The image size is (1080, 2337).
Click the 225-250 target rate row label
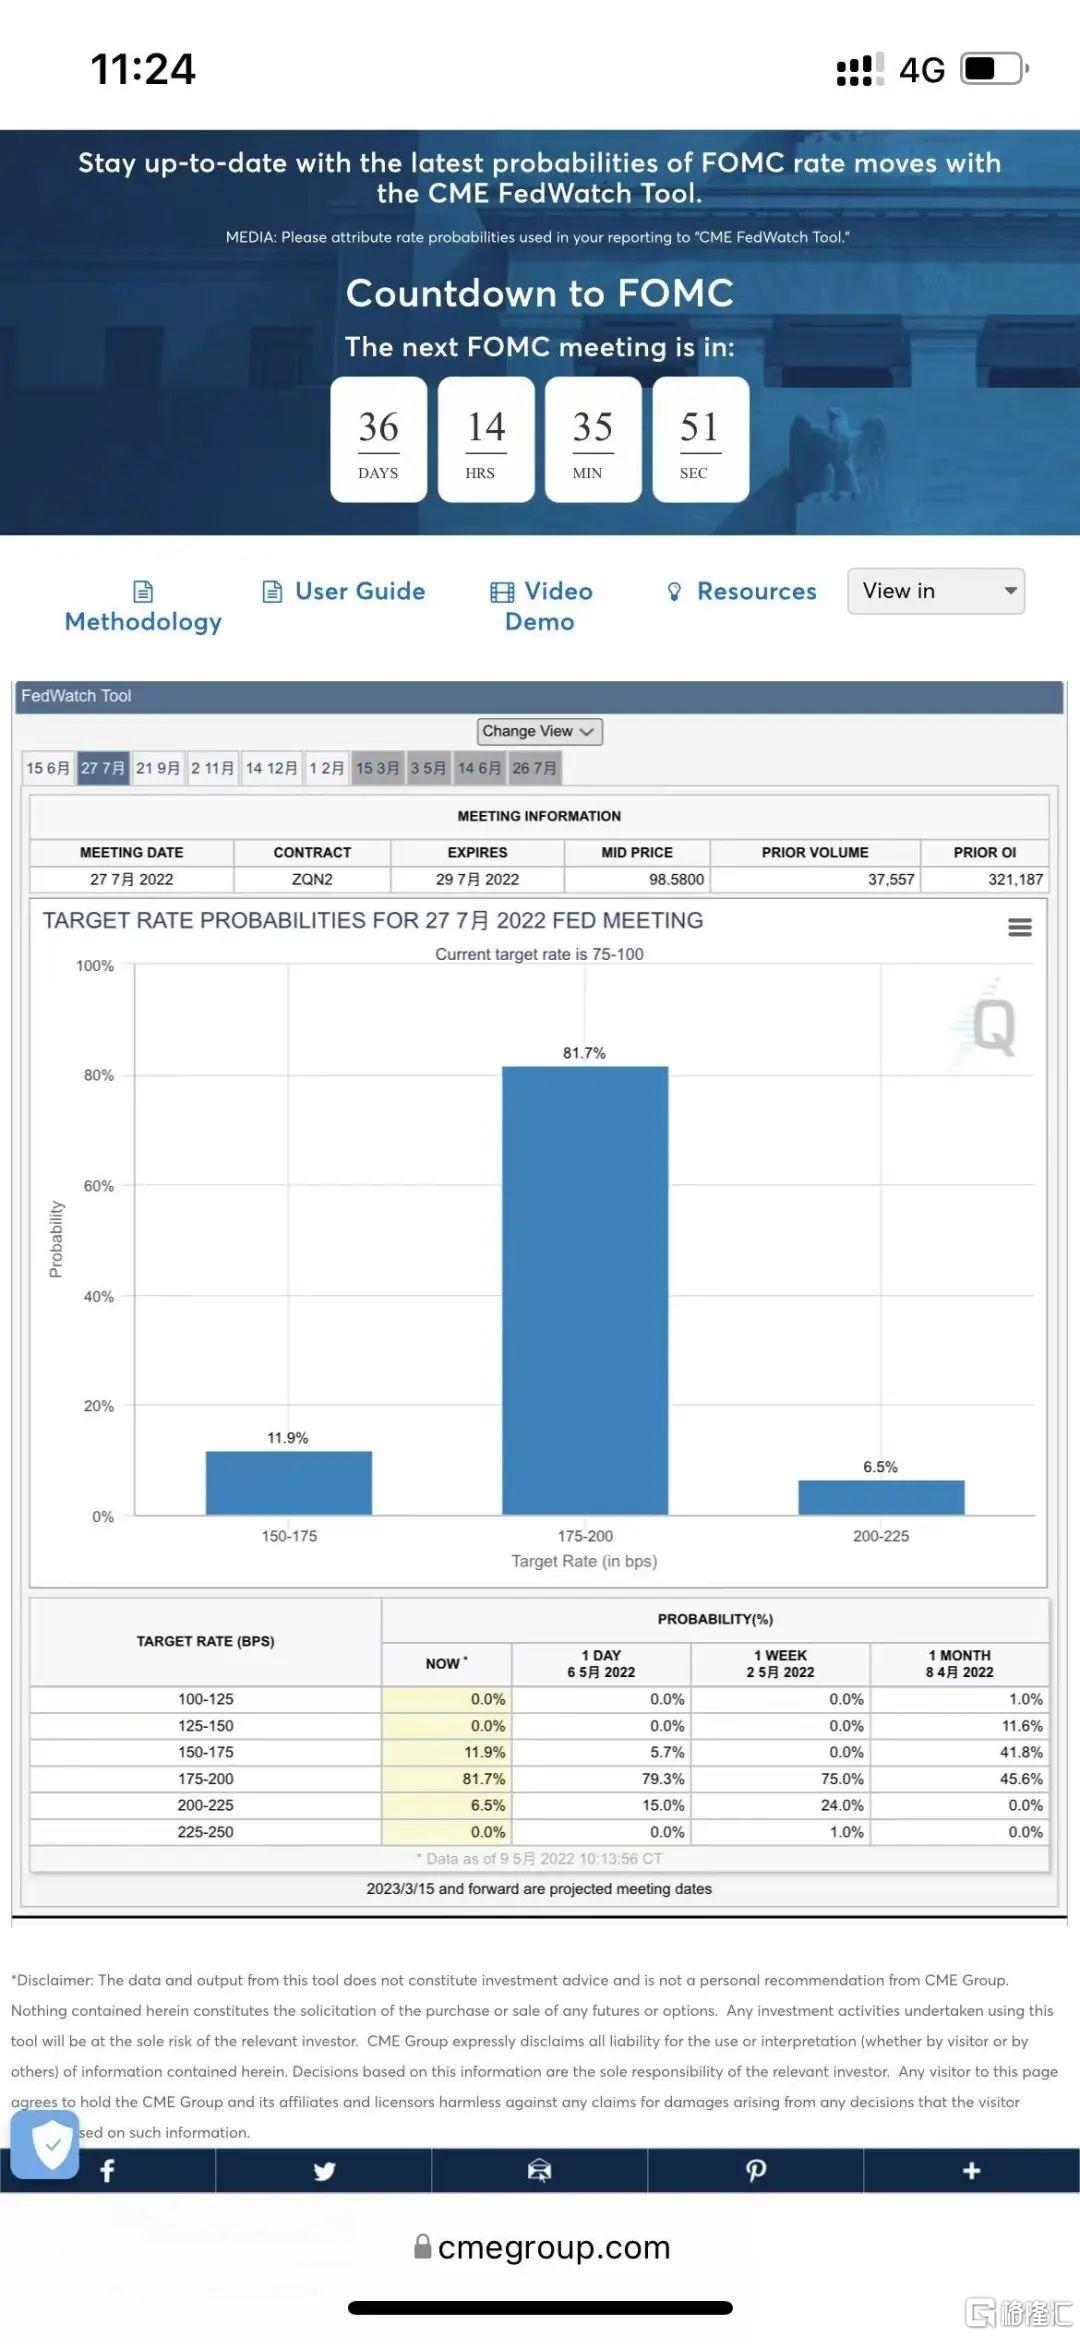[x=206, y=1832]
